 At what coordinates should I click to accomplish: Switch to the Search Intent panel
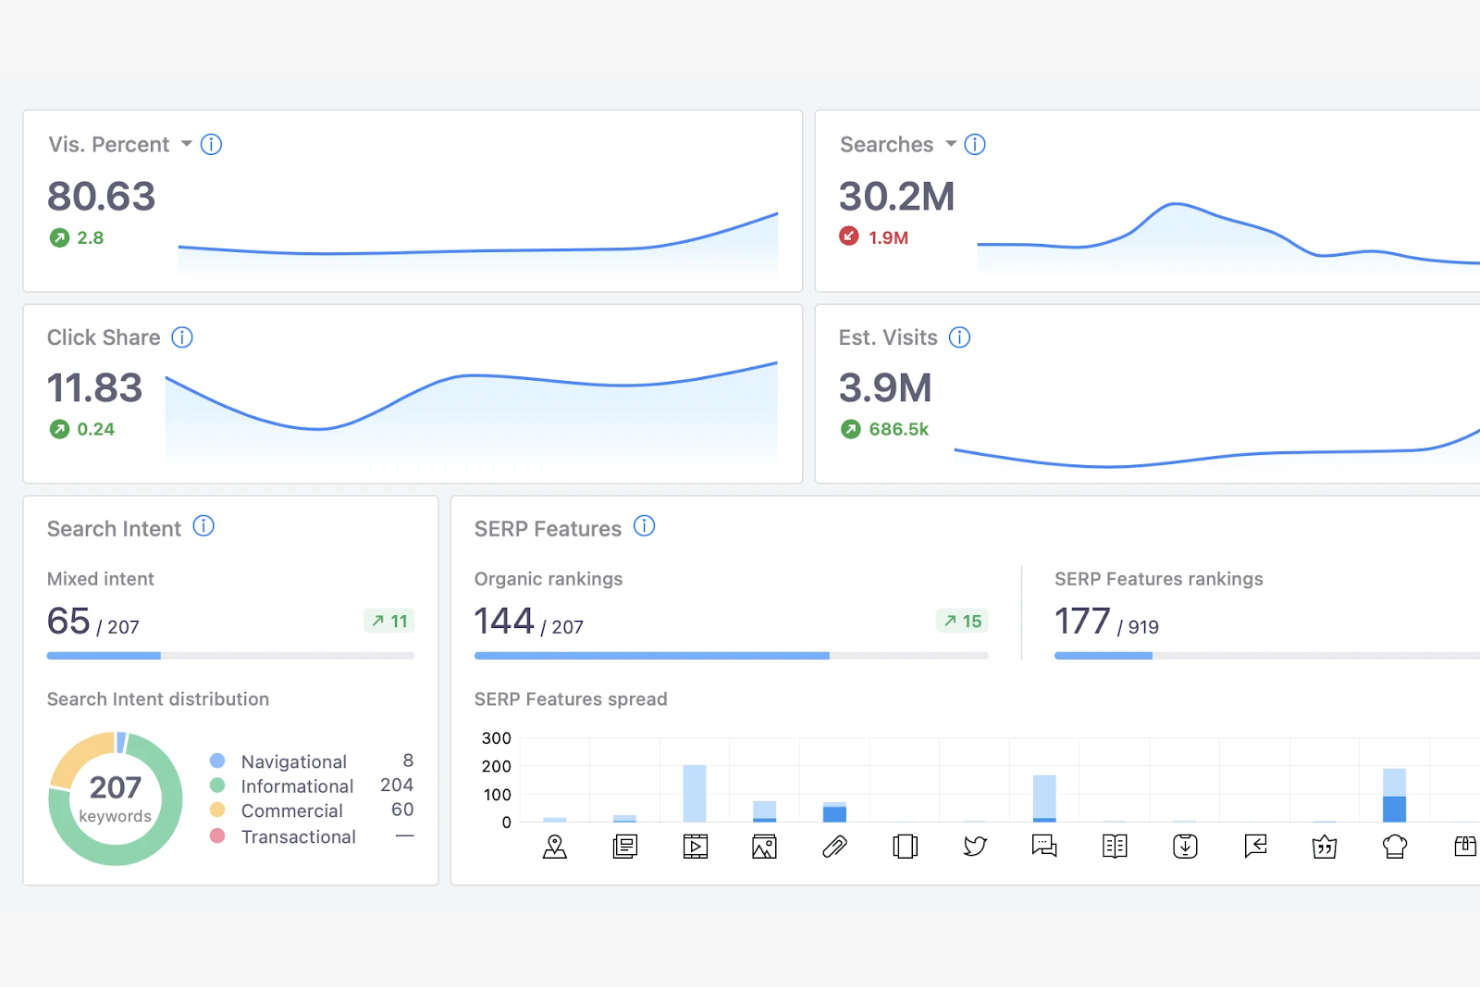(114, 528)
